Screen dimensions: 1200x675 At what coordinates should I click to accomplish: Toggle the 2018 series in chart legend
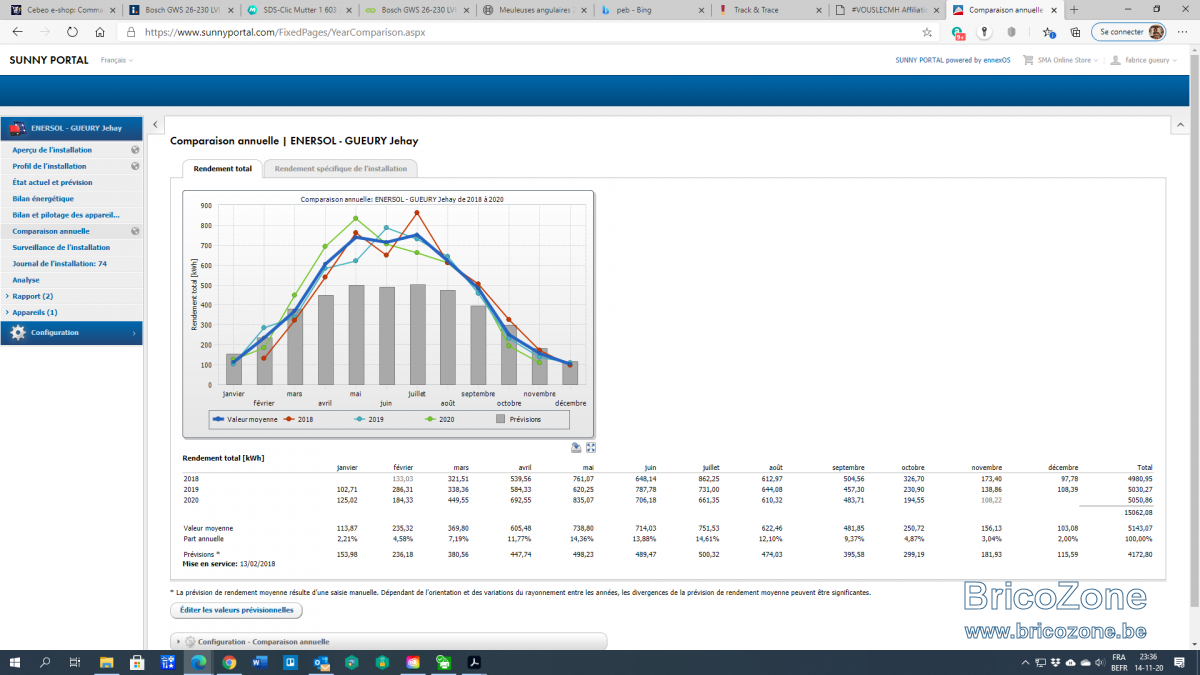[298, 419]
